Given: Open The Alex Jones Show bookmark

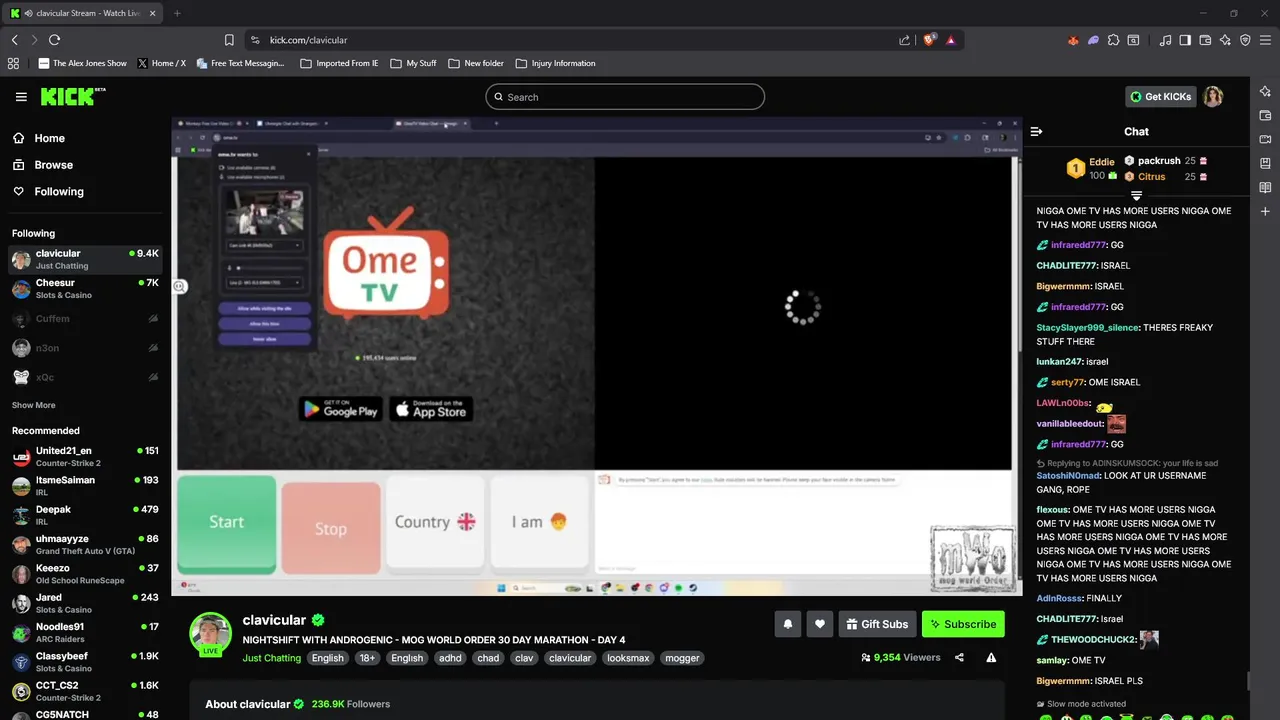Looking at the screenshot, I should 83,63.
